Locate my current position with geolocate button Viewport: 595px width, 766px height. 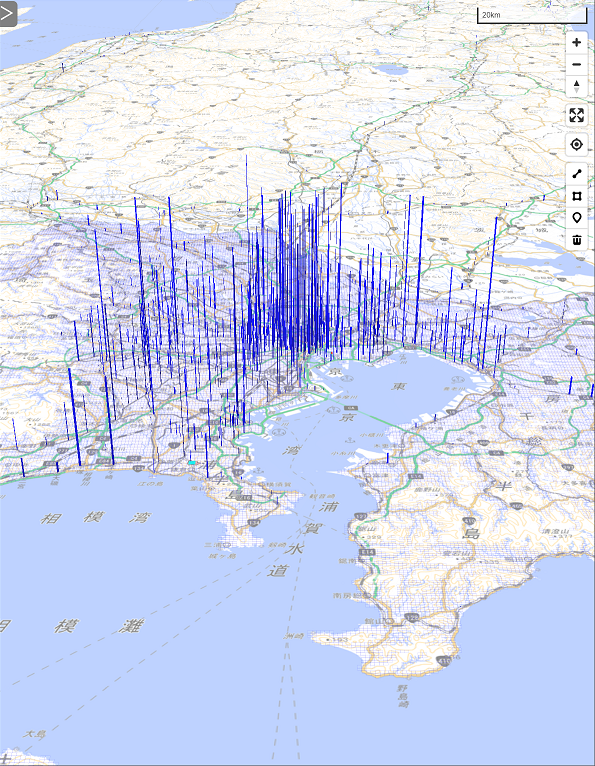(x=576, y=145)
